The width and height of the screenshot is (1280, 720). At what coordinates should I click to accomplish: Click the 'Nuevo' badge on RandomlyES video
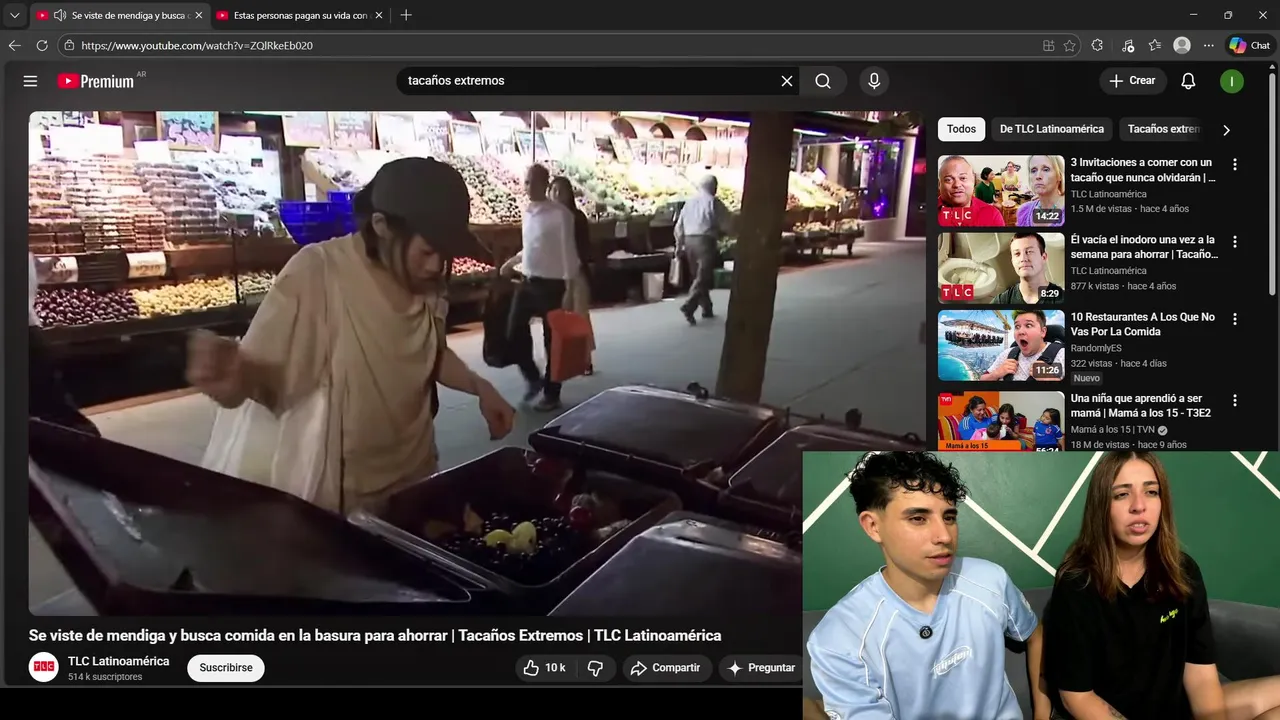[1087, 378]
